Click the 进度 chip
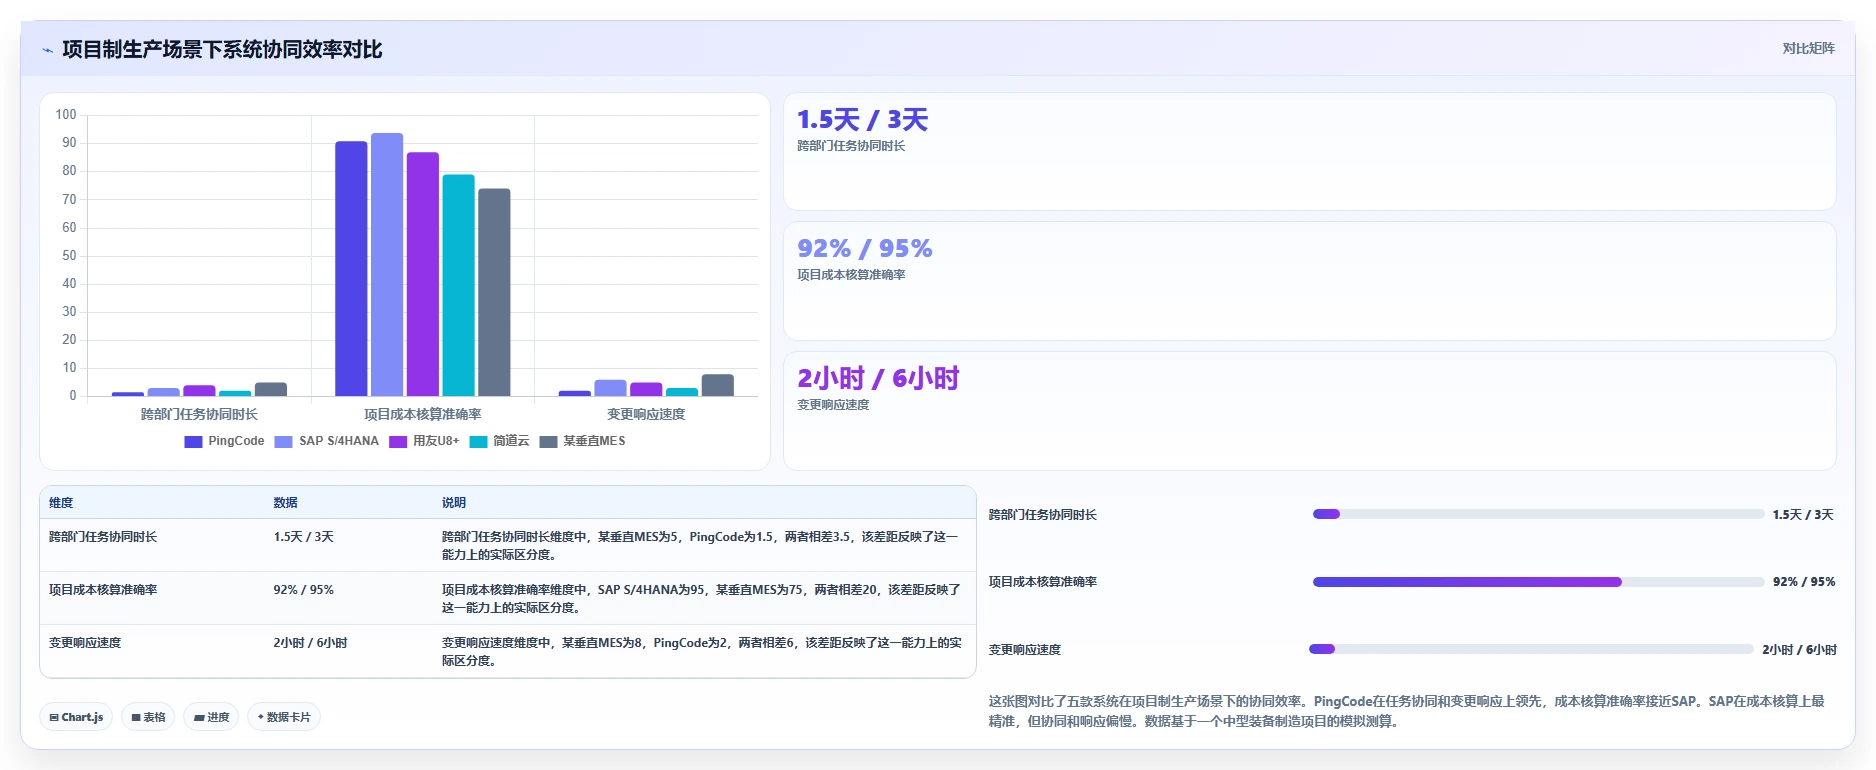This screenshot has height=770, width=1876. (211, 717)
